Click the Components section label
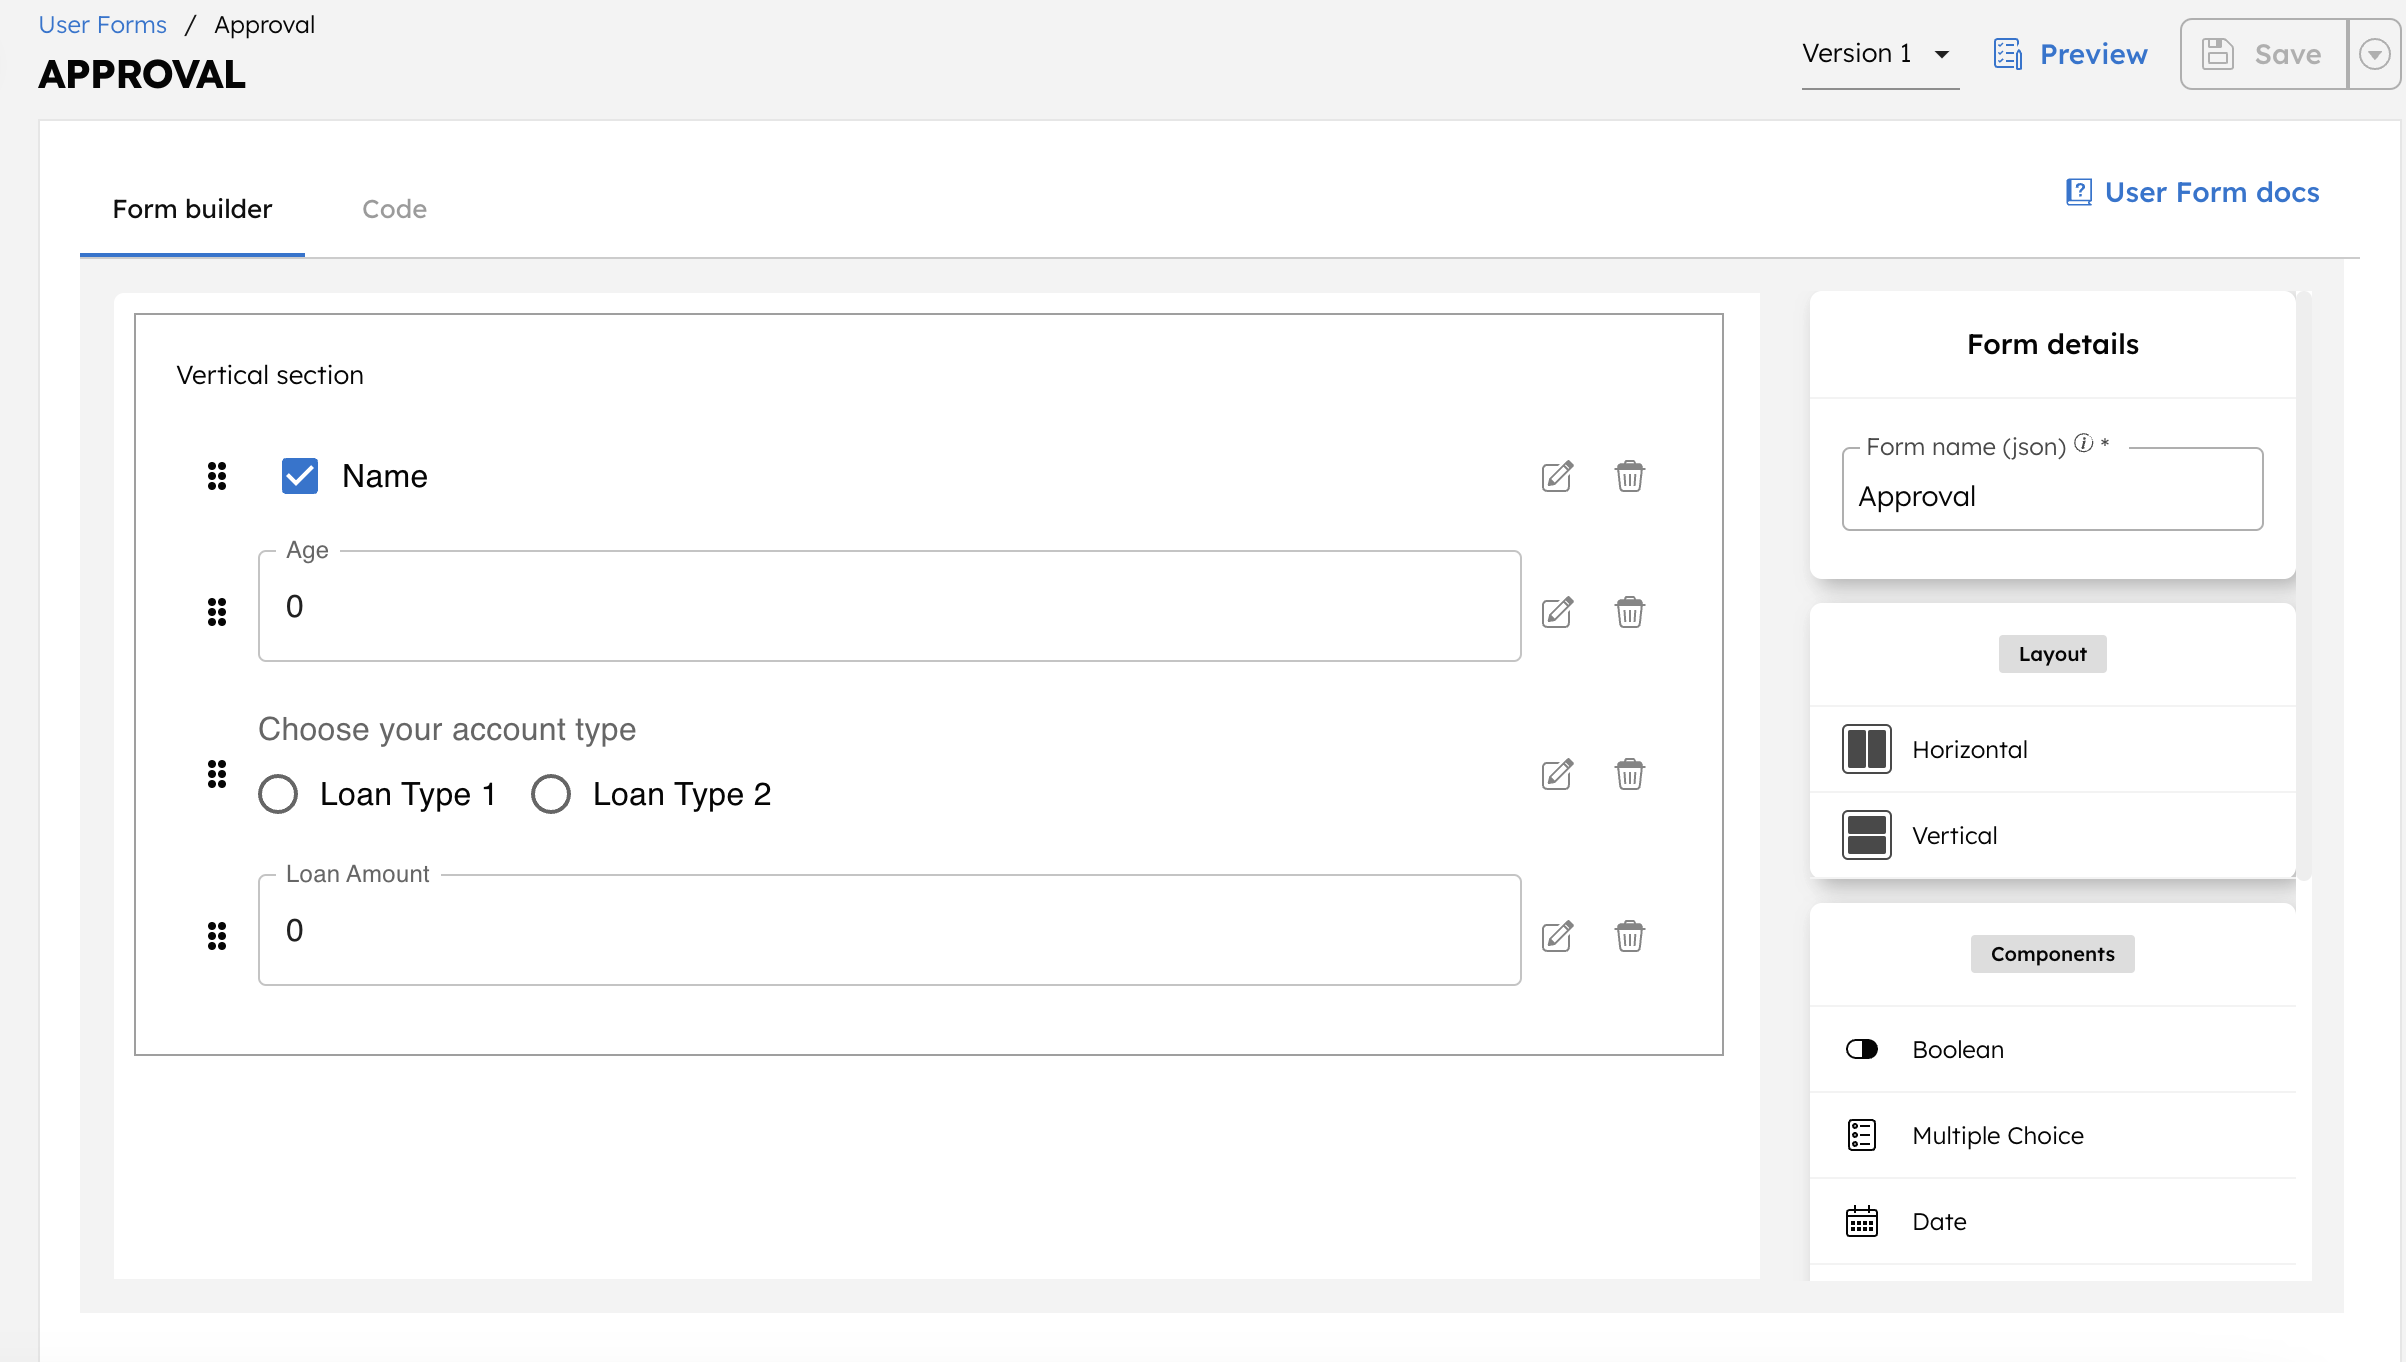Viewport: 2406px width, 1362px height. coord(2053,954)
